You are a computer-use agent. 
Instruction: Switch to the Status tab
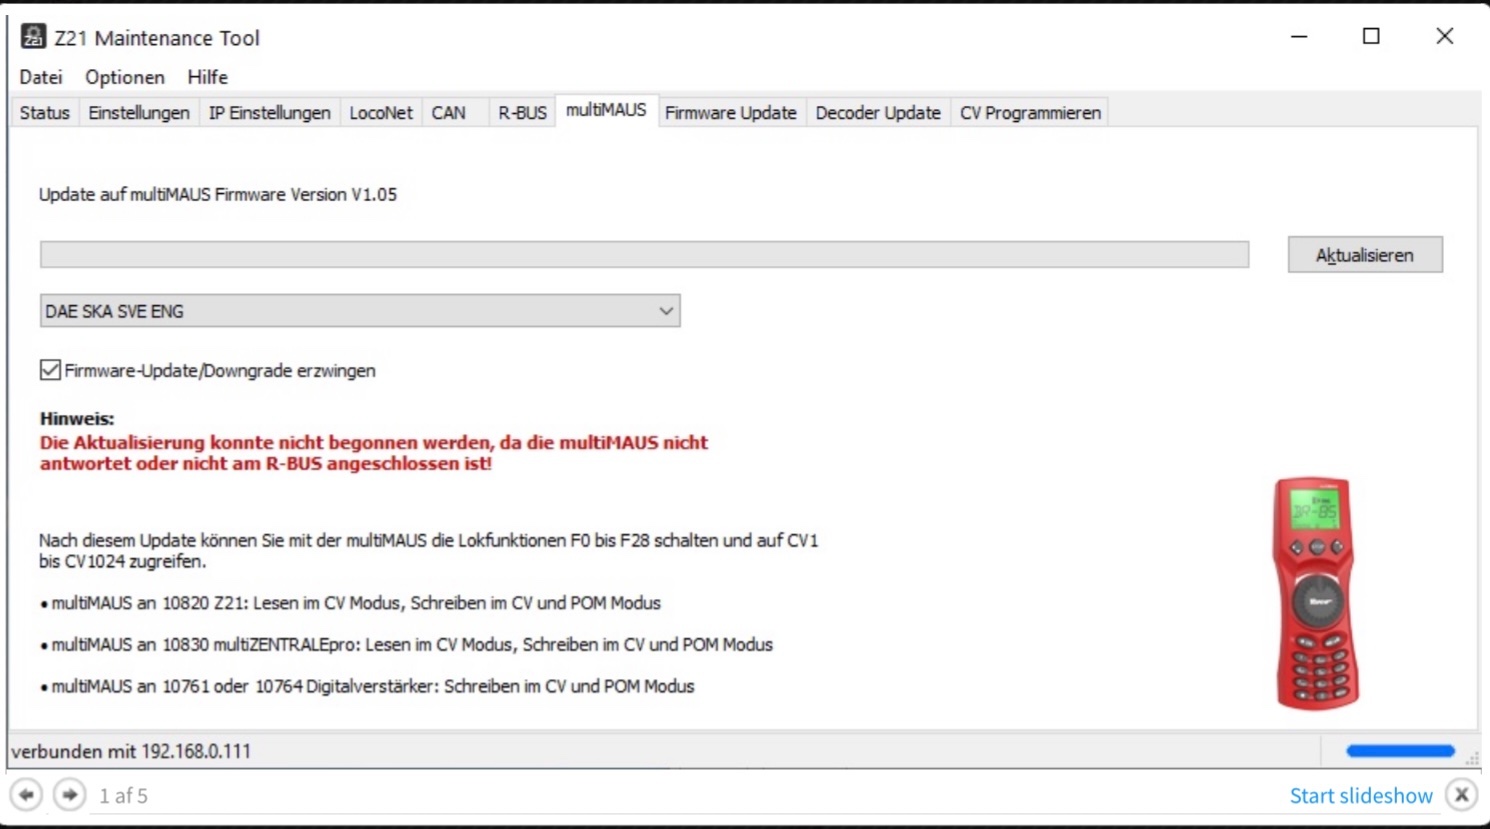[45, 113]
